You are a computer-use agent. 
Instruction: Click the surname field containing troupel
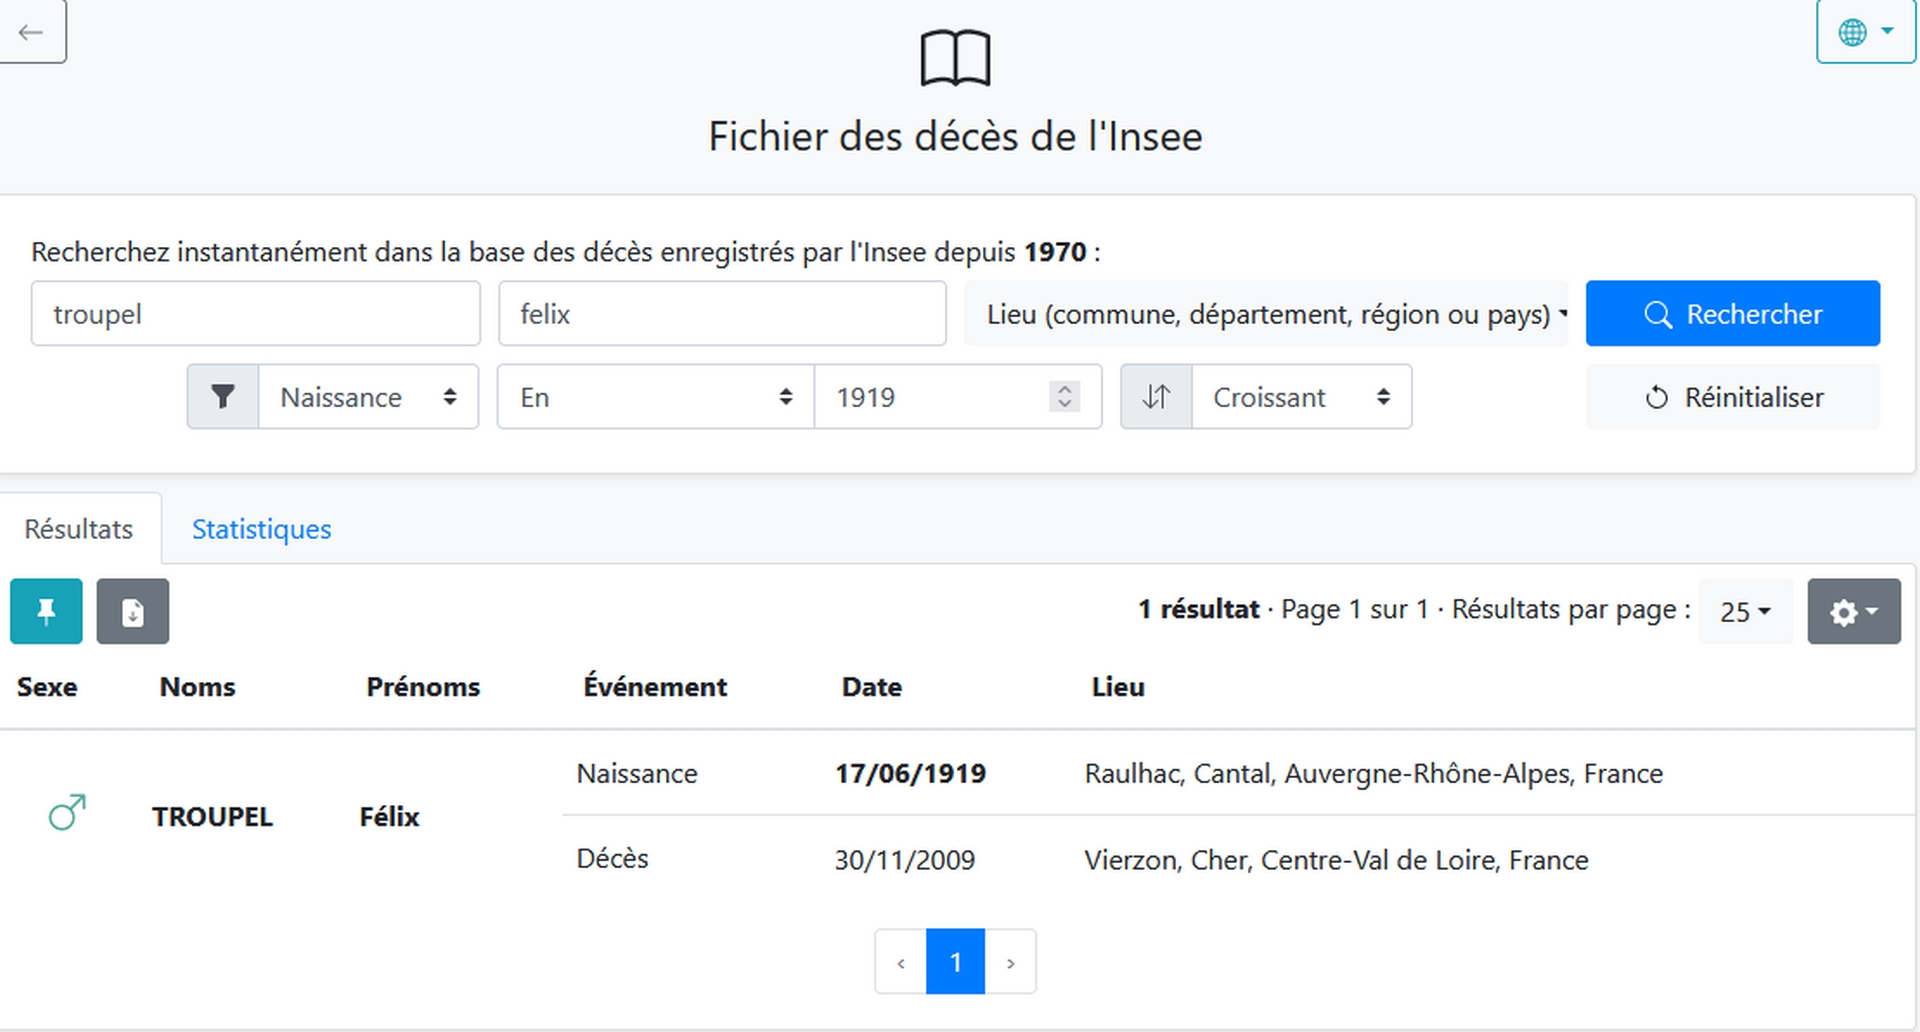pyautogui.click(x=255, y=314)
